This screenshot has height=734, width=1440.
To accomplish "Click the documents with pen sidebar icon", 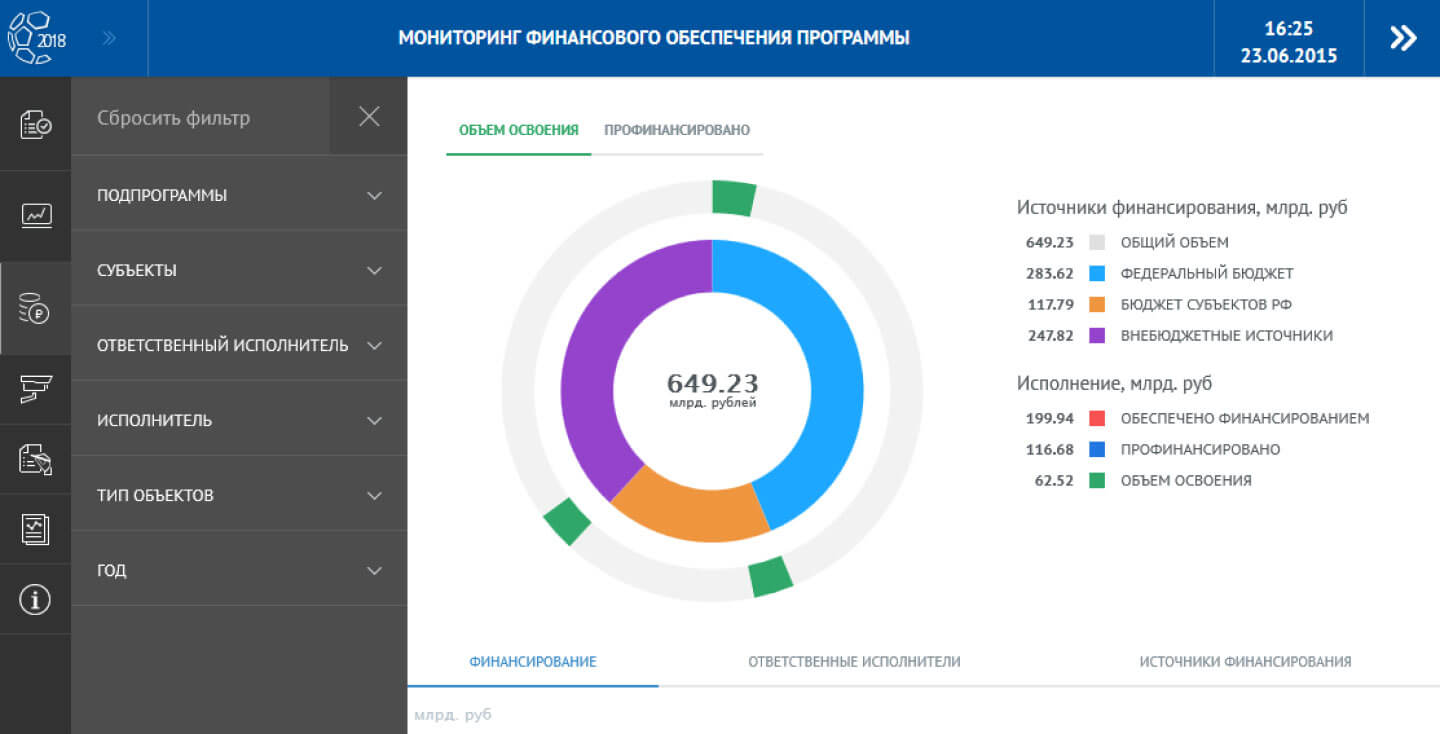I will click(x=36, y=459).
